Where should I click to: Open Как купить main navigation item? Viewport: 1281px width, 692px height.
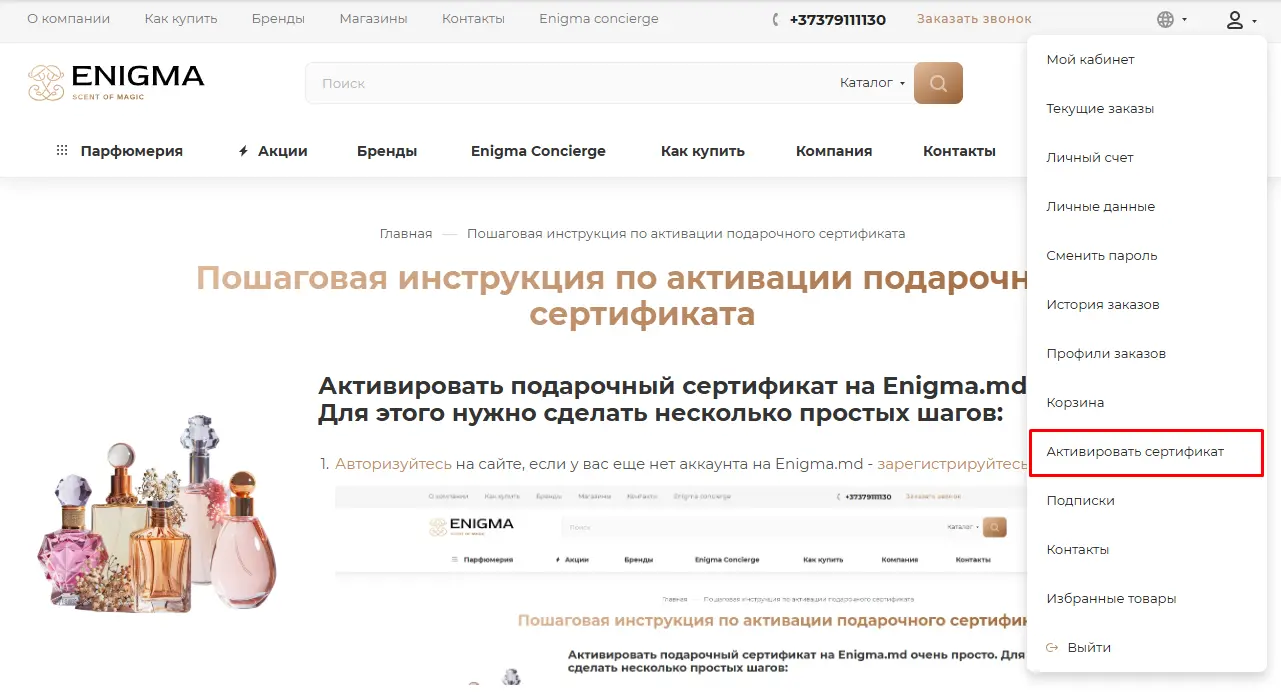(703, 151)
